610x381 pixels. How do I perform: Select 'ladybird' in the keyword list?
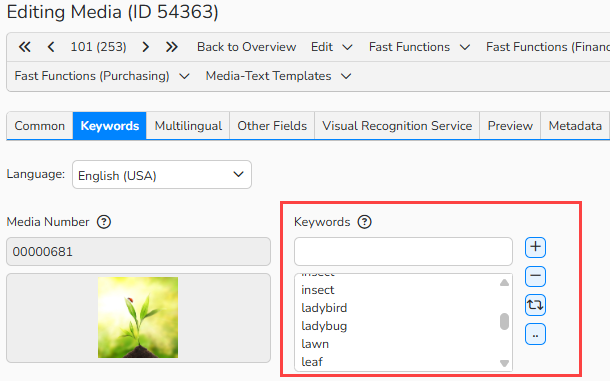[x=397, y=308]
